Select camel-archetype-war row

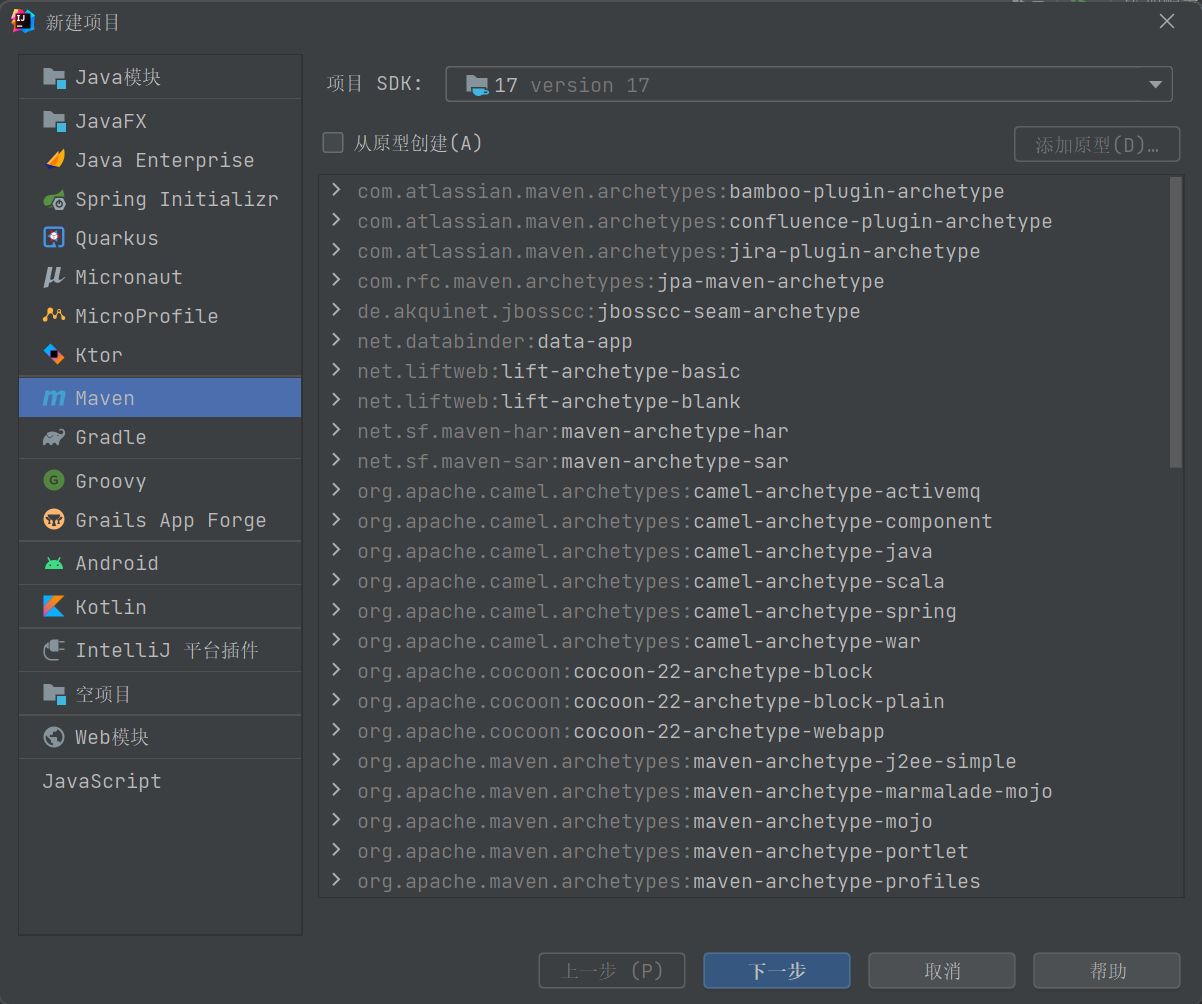pyautogui.click(x=744, y=641)
